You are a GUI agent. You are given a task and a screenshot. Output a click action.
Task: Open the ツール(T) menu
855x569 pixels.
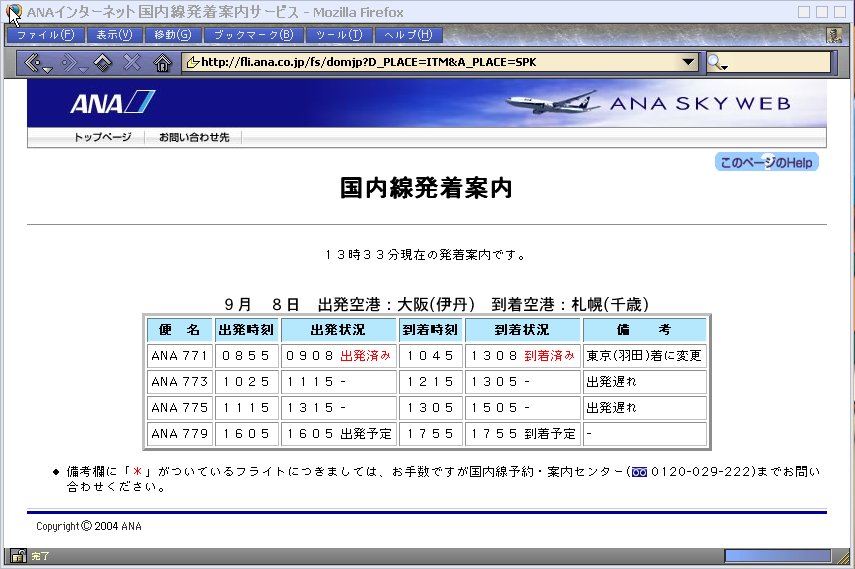click(338, 35)
